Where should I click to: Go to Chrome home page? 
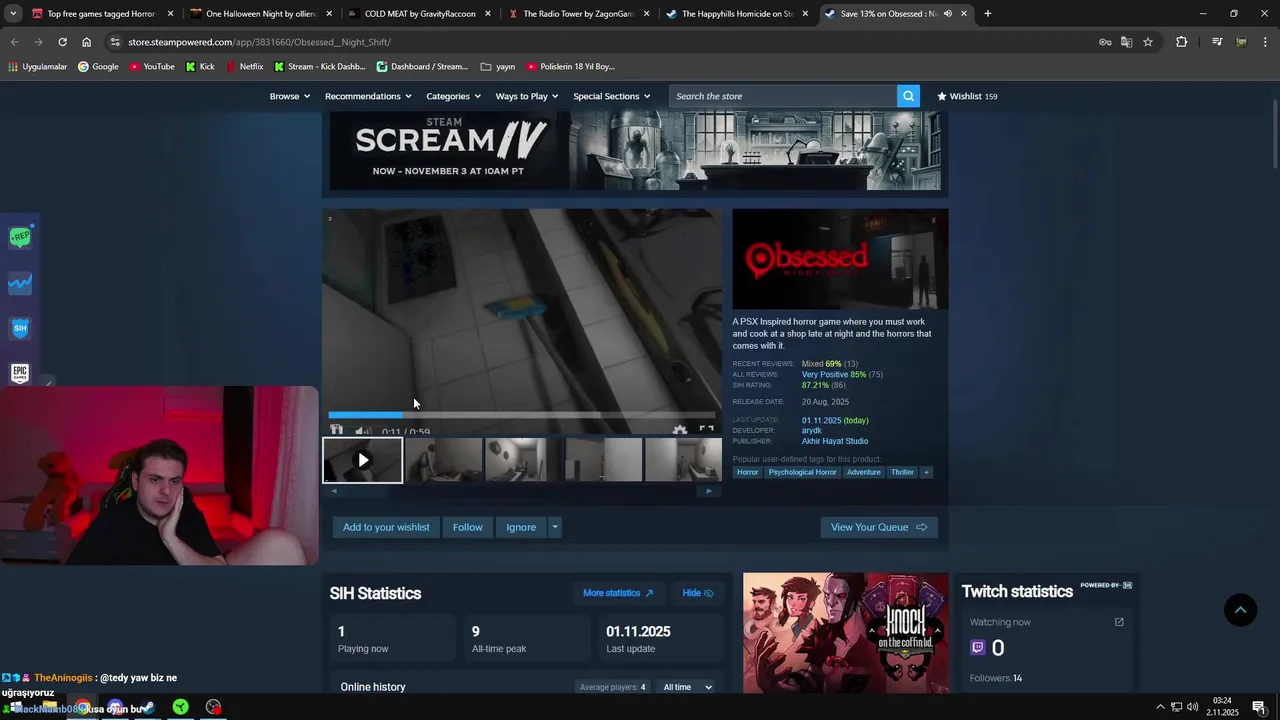tap(86, 42)
